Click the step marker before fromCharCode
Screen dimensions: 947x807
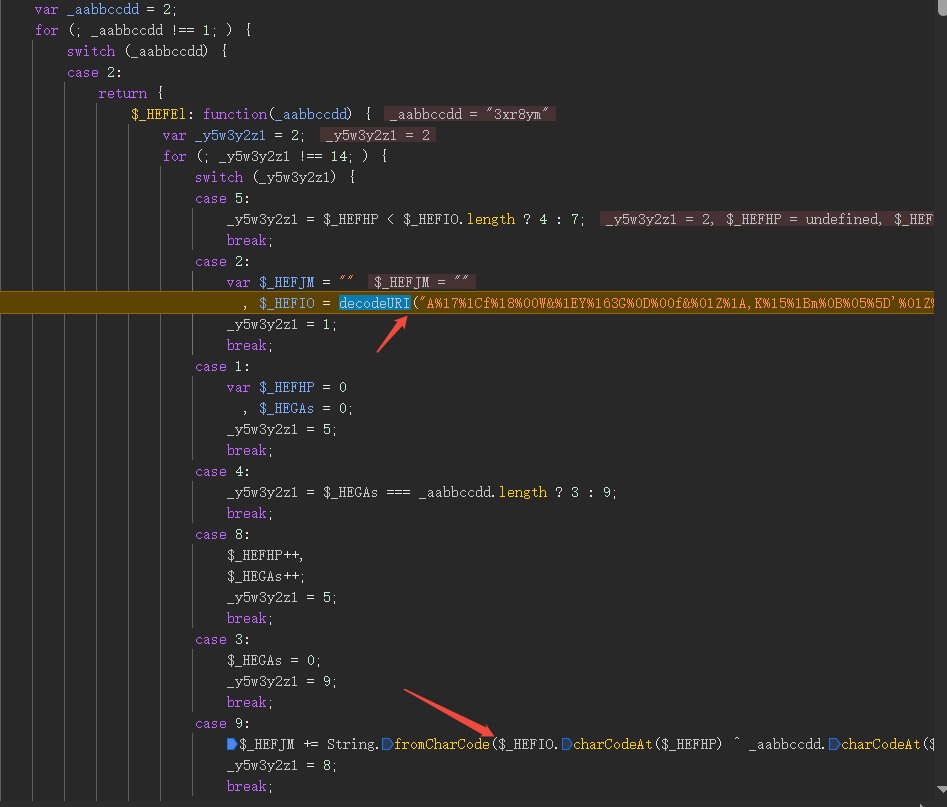pyautogui.click(x=387, y=744)
